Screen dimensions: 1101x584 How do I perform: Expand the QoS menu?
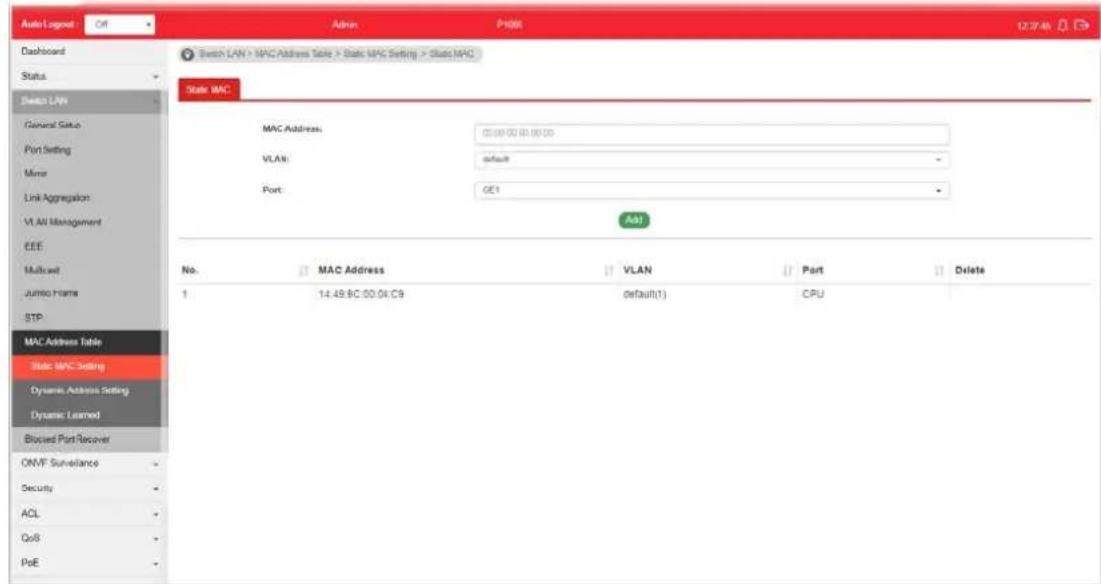89,538
